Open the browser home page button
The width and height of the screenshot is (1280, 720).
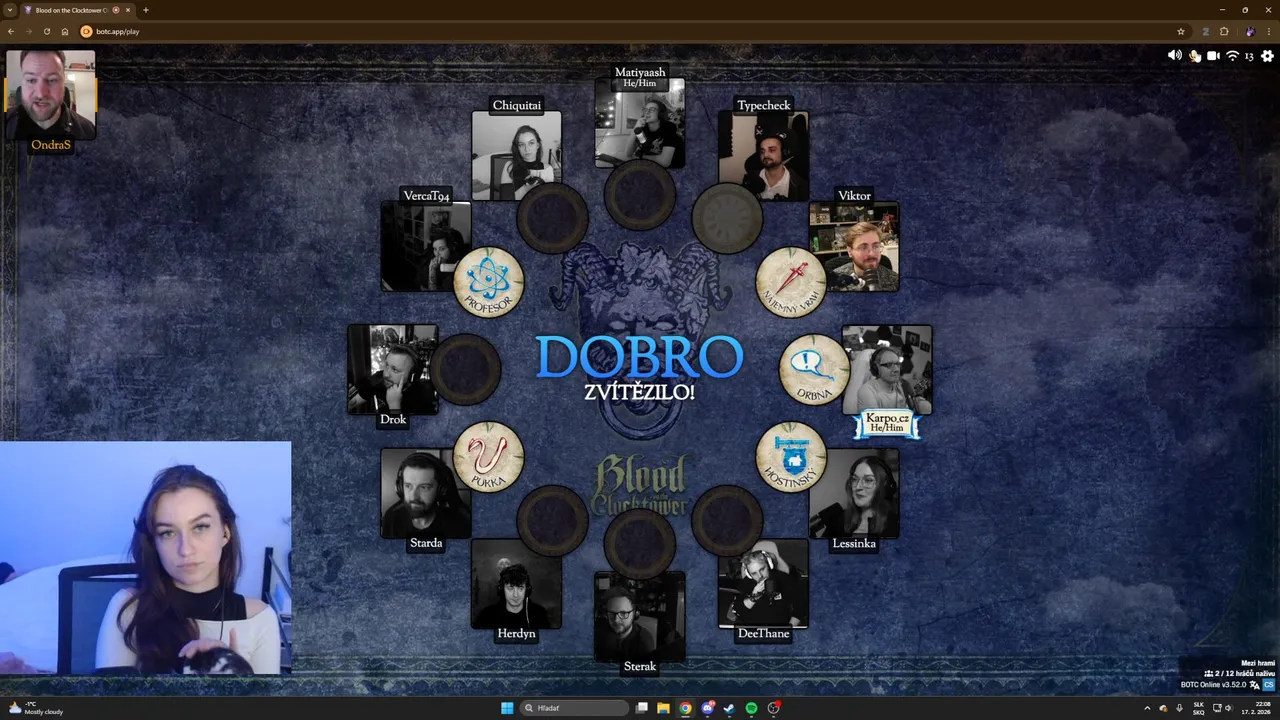(x=65, y=31)
